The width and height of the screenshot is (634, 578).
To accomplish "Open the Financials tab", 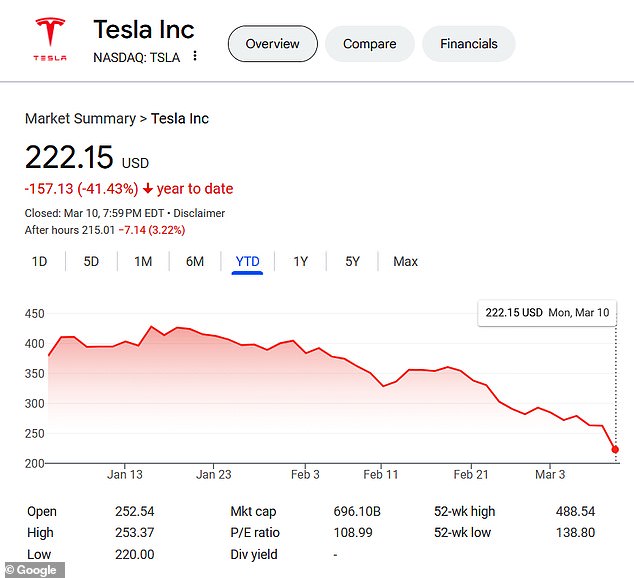I will pyautogui.click(x=468, y=44).
